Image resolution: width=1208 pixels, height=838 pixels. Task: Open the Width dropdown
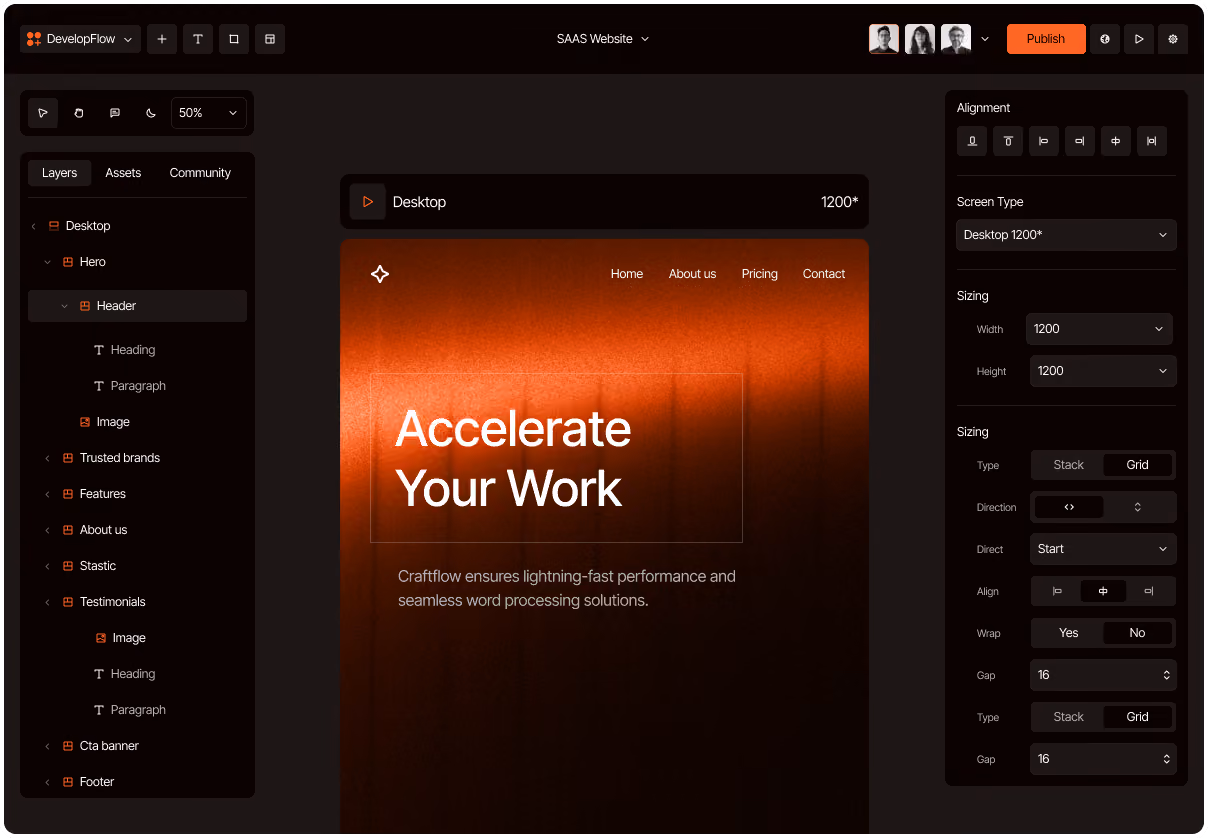tap(1099, 329)
